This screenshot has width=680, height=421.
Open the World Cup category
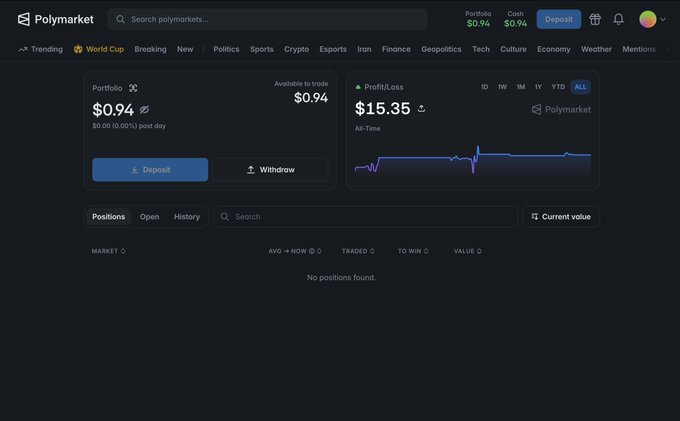point(98,49)
